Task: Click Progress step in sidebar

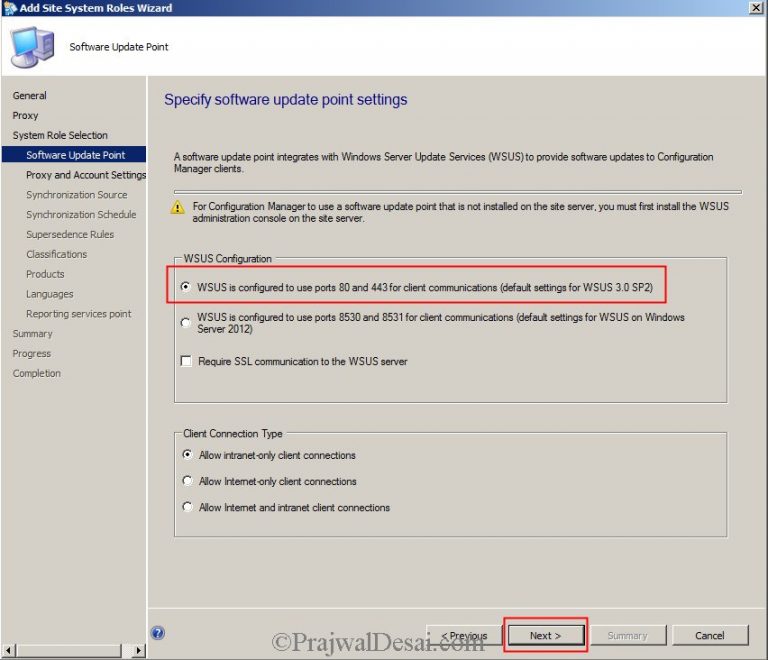Action: click(32, 354)
